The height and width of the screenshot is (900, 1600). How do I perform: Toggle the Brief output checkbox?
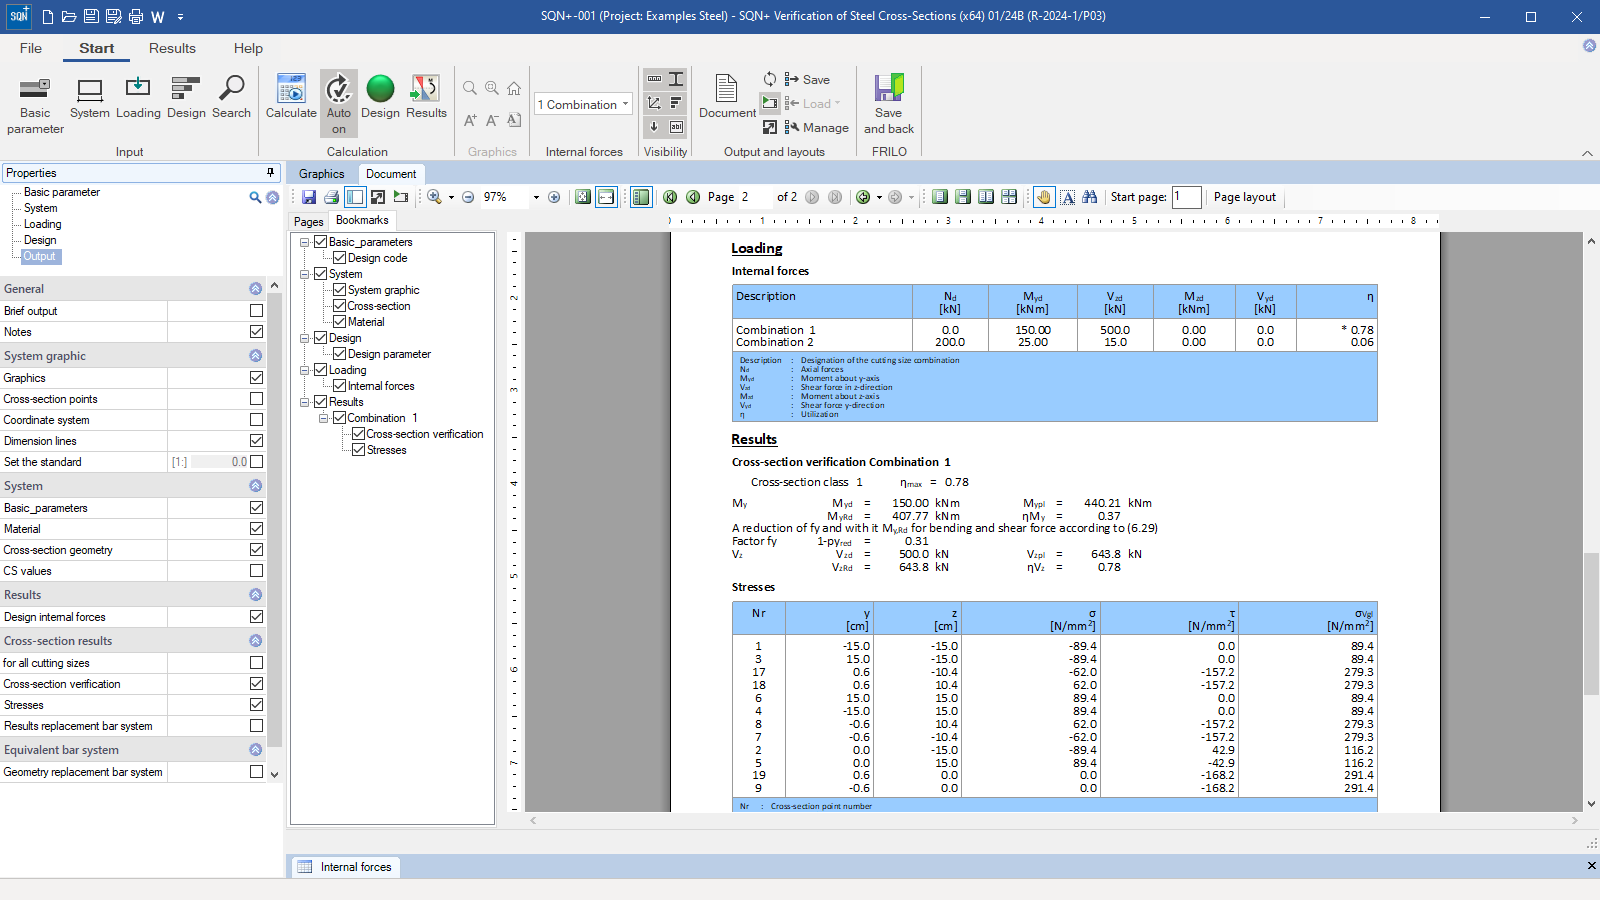pyautogui.click(x=257, y=311)
